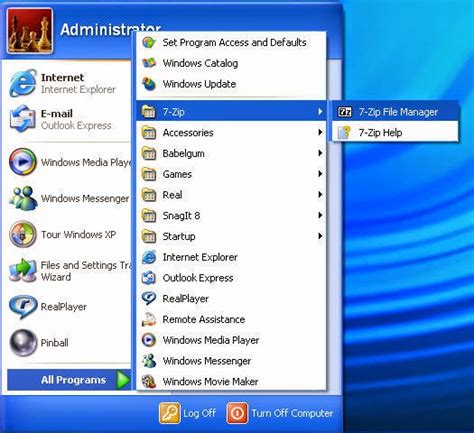This screenshot has width=474, height=433.
Task: Click the Babelgum folder label
Action: (184, 154)
